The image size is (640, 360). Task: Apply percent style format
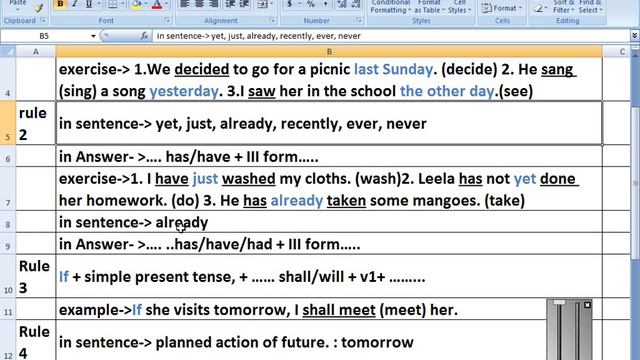pyautogui.click(x=311, y=4)
